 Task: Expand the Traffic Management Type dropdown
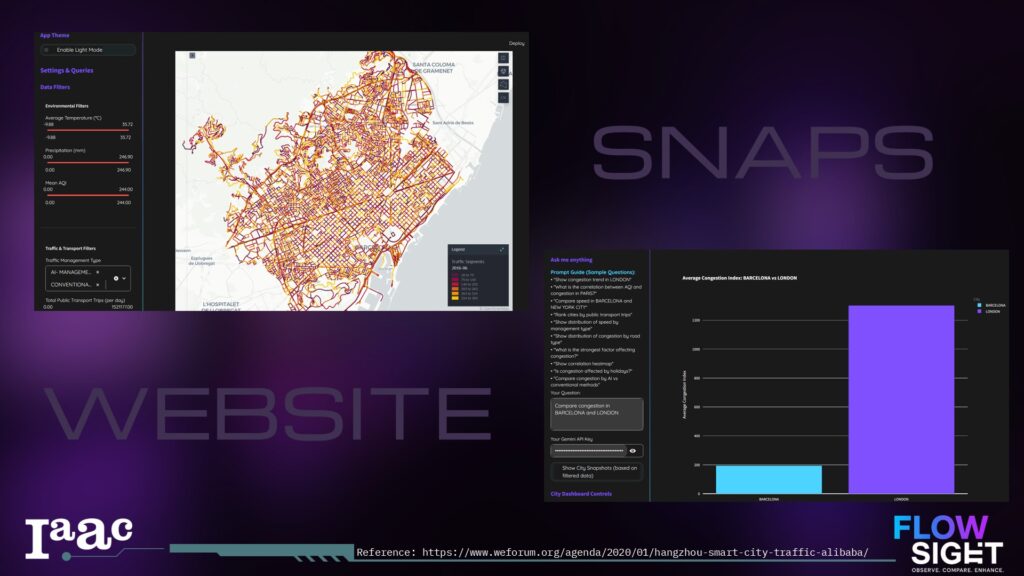point(124,278)
